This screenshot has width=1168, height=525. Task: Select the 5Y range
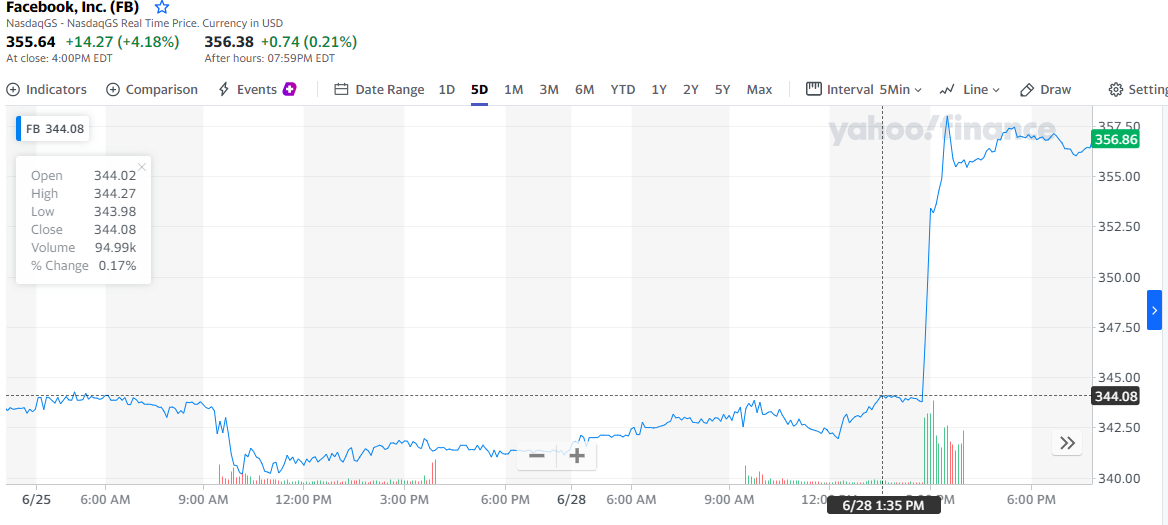pos(723,89)
